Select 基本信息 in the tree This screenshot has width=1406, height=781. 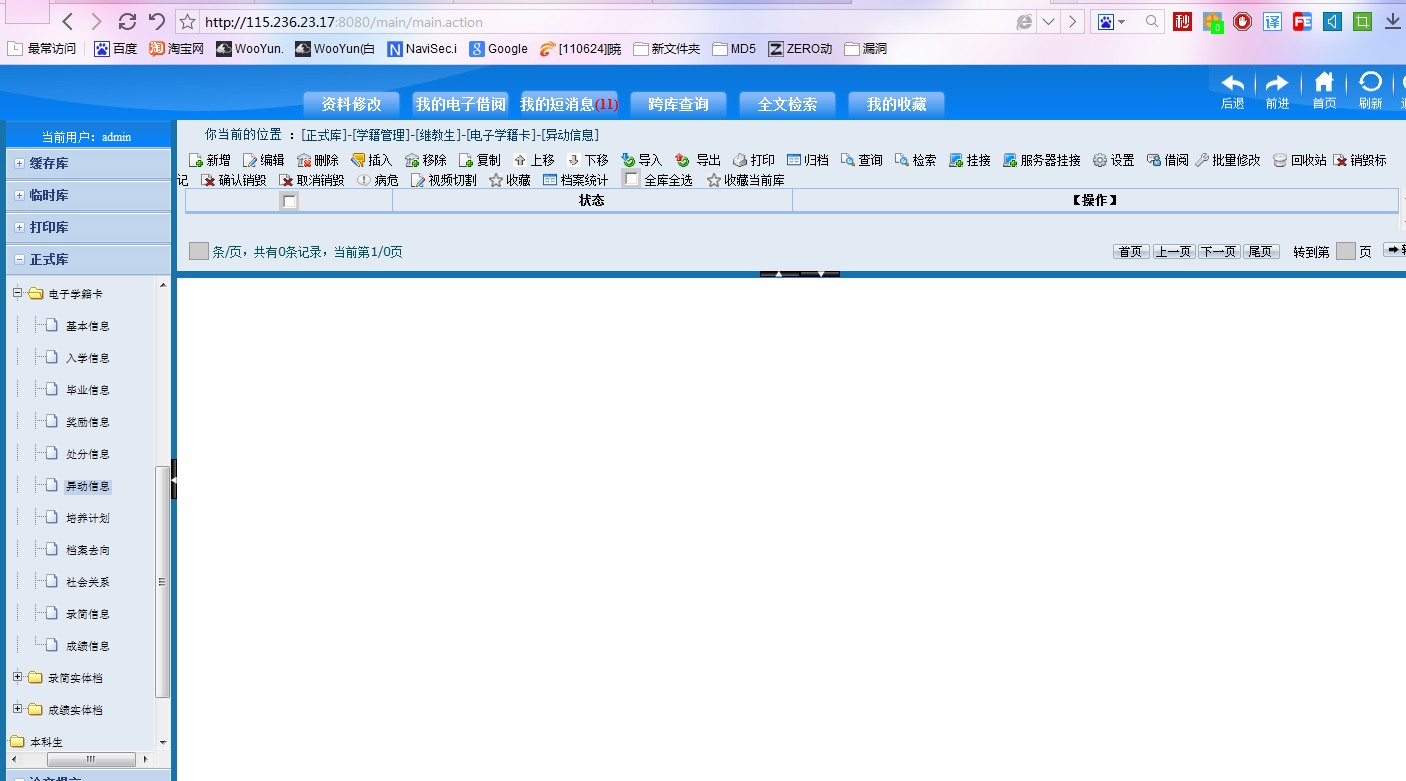(88, 326)
